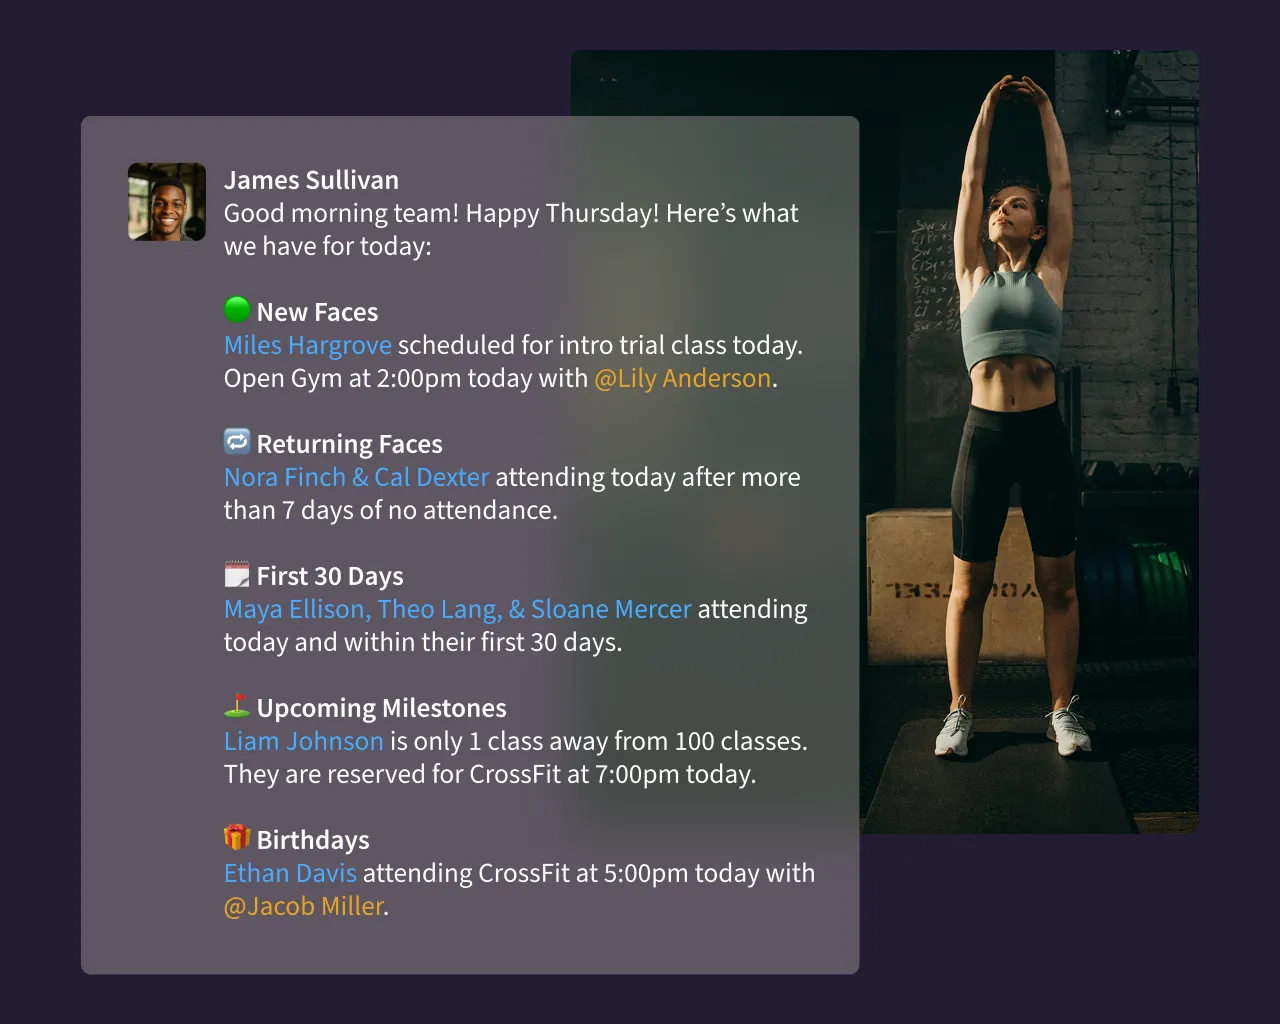Open the Nora Finch member link
1280x1024 pixels.
click(x=284, y=477)
